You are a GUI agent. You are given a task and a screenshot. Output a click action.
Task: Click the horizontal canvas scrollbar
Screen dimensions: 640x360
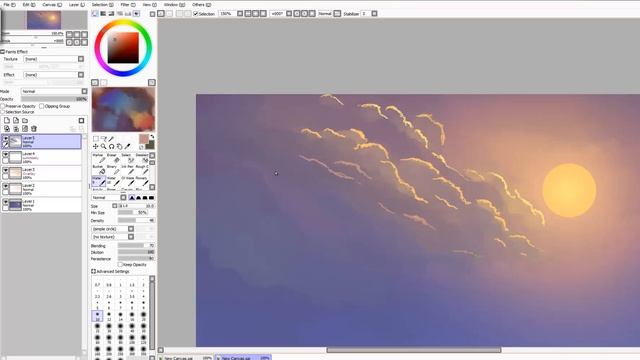tap(413, 350)
